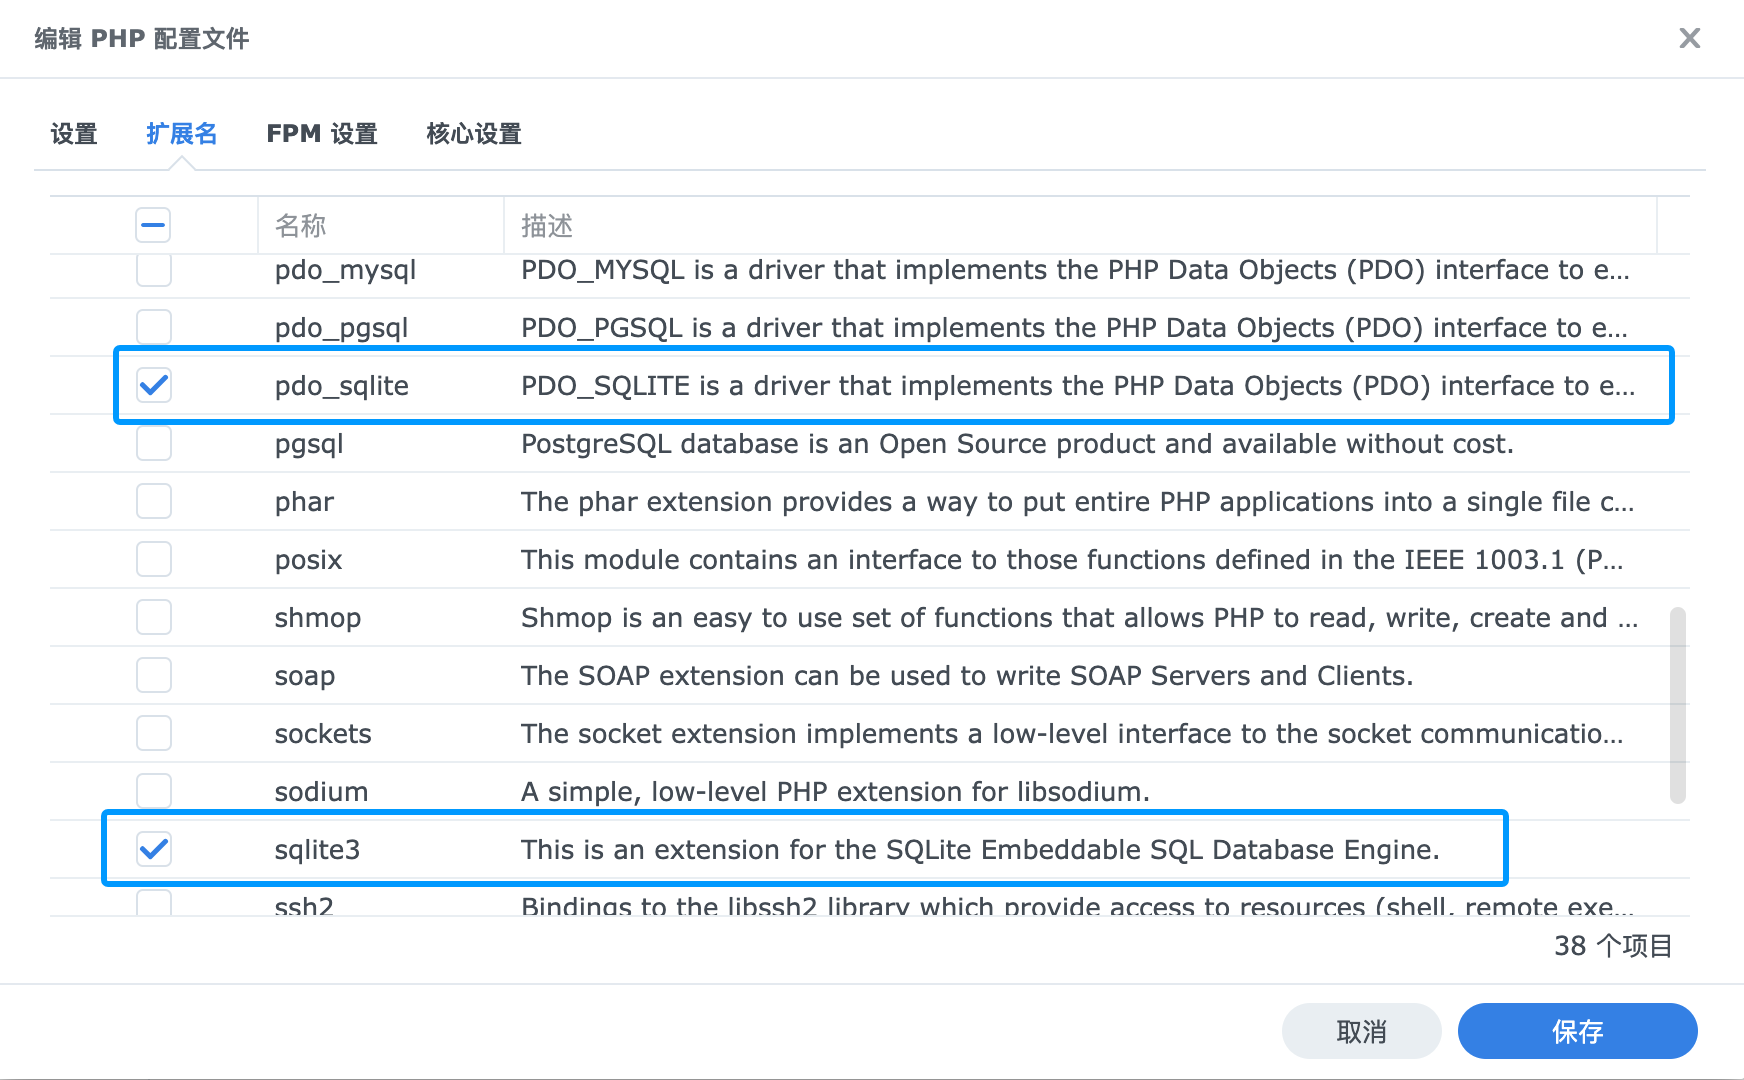1744x1080 pixels.
Task: Enable the pdo_pgsql extension checkbox
Action: coord(154,327)
